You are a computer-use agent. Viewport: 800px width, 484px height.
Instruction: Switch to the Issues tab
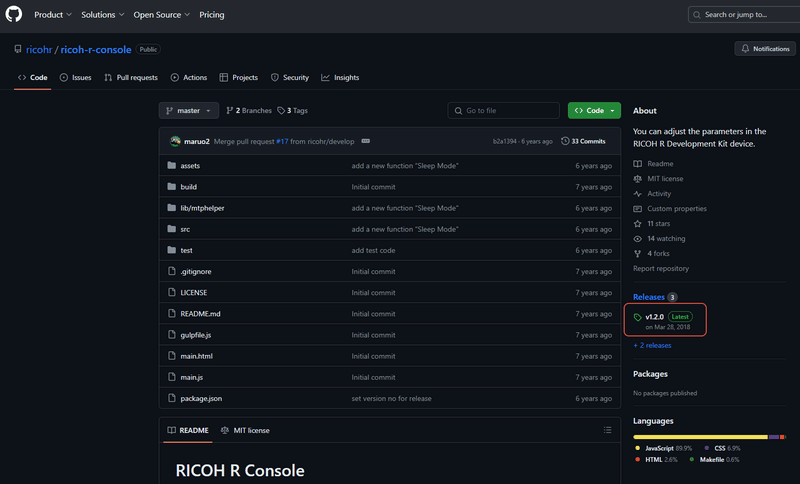[76, 78]
